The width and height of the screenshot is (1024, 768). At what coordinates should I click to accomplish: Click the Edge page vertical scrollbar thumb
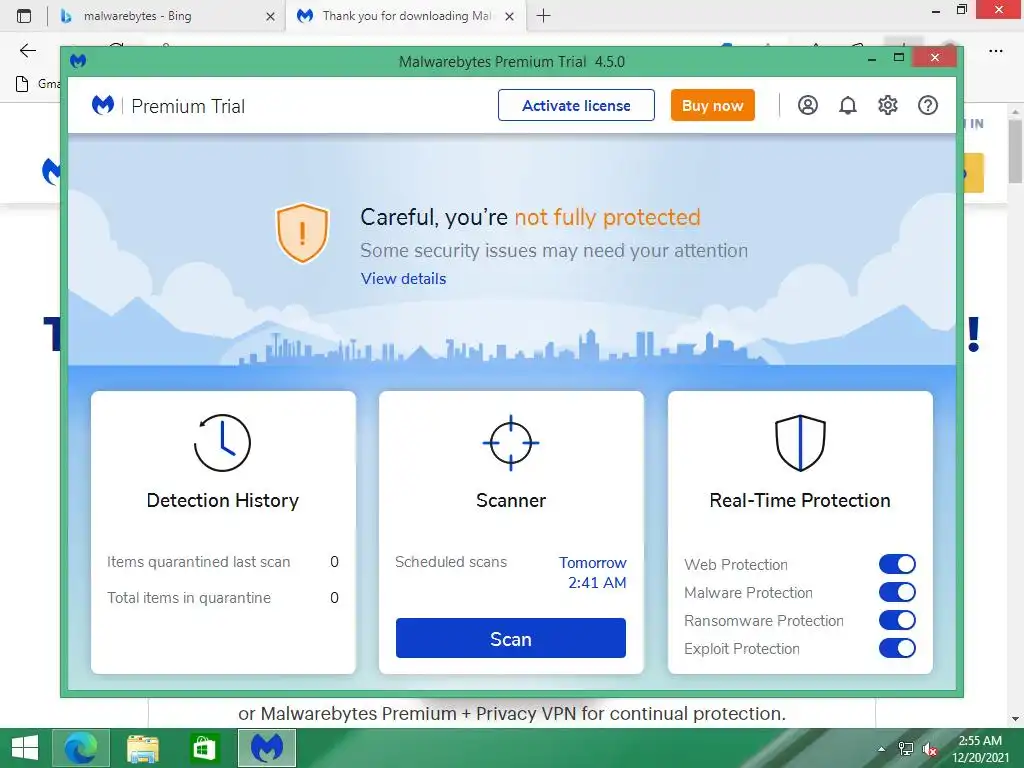coord(1016,152)
